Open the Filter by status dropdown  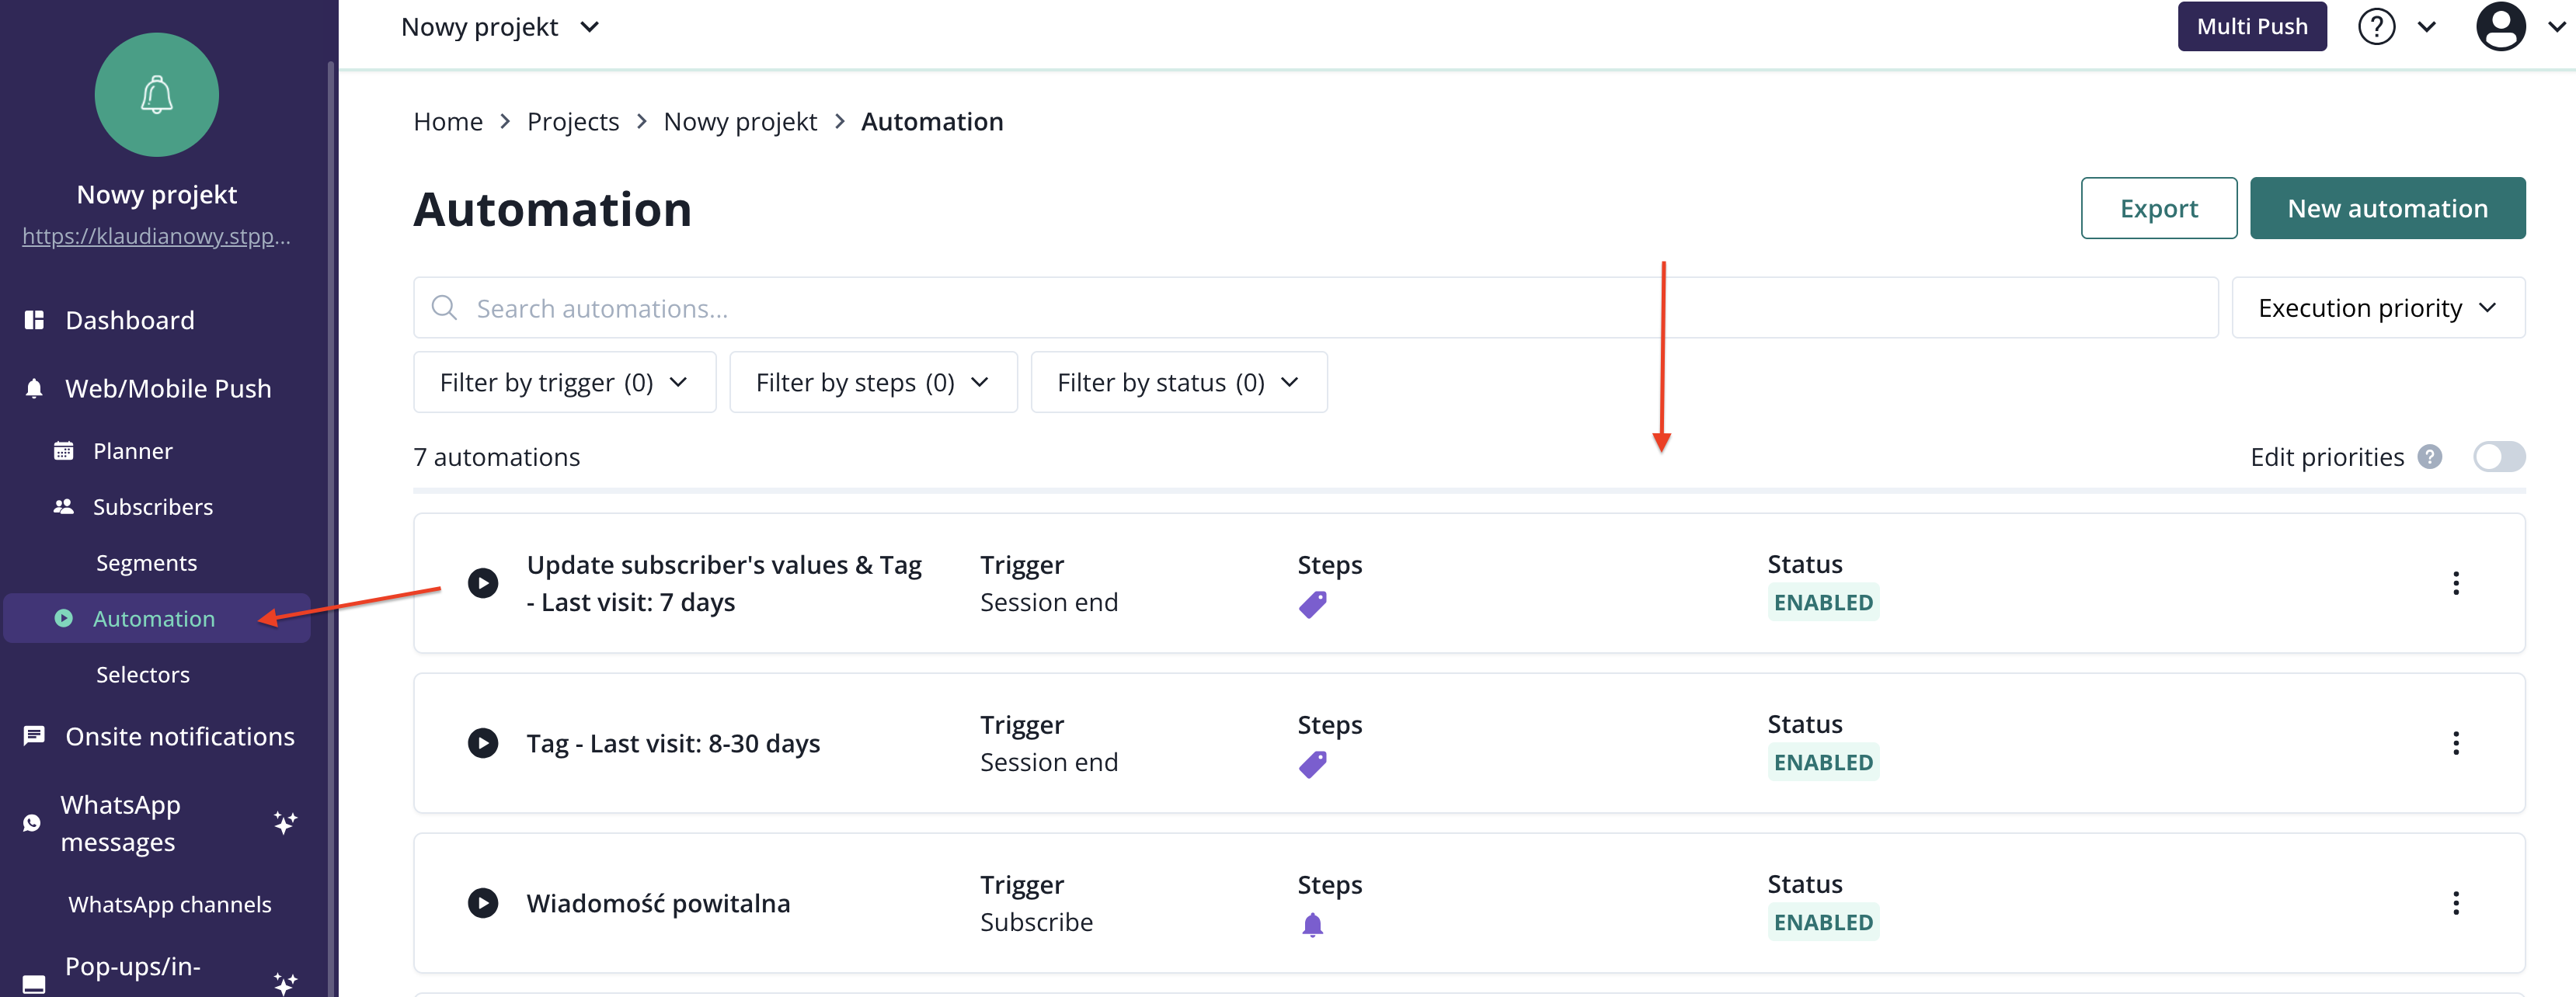1178,382
